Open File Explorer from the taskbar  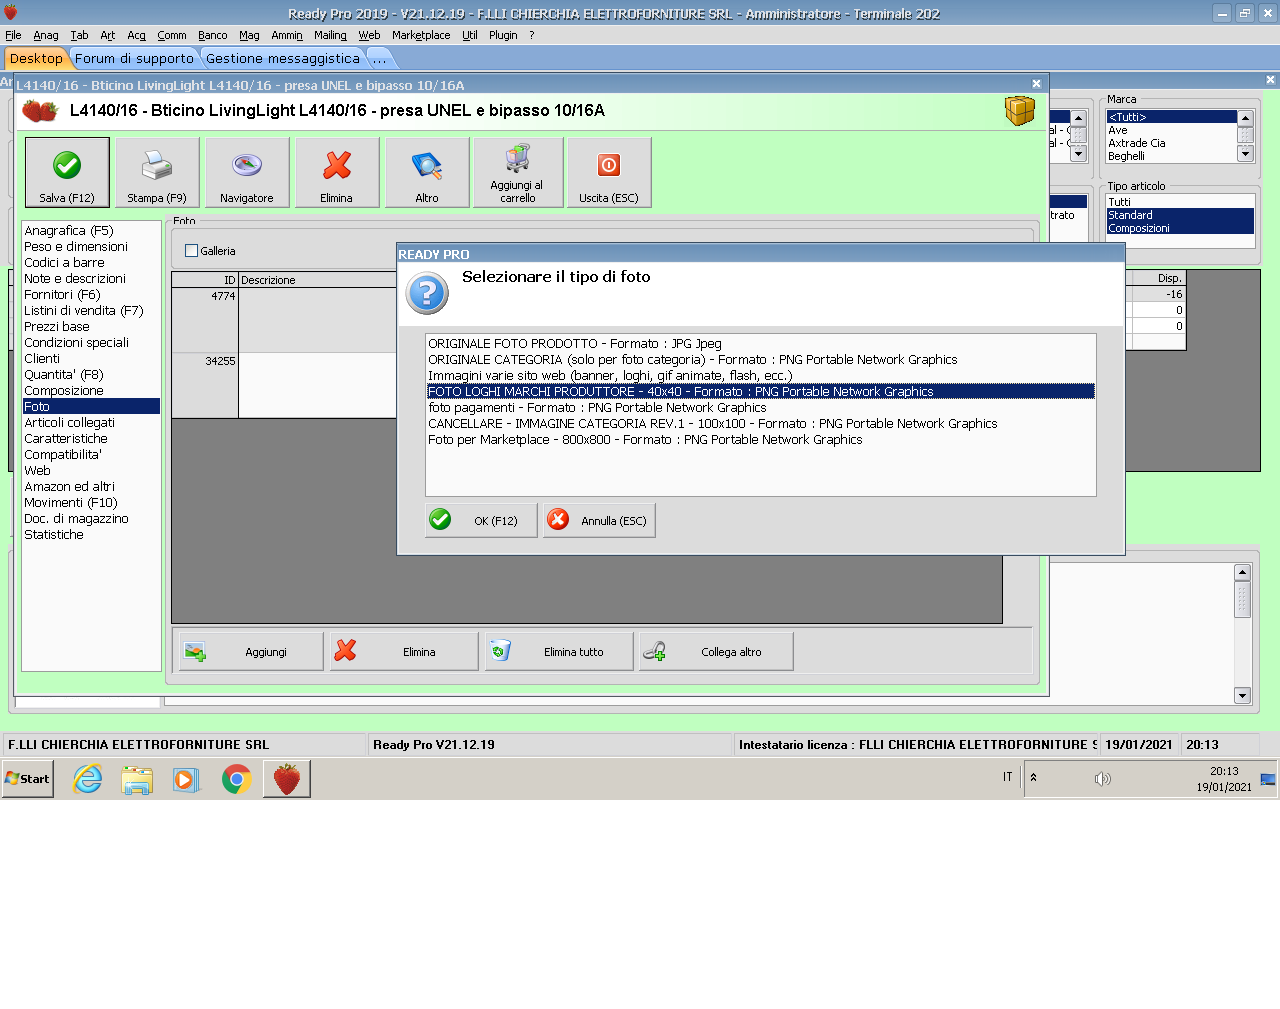137,780
